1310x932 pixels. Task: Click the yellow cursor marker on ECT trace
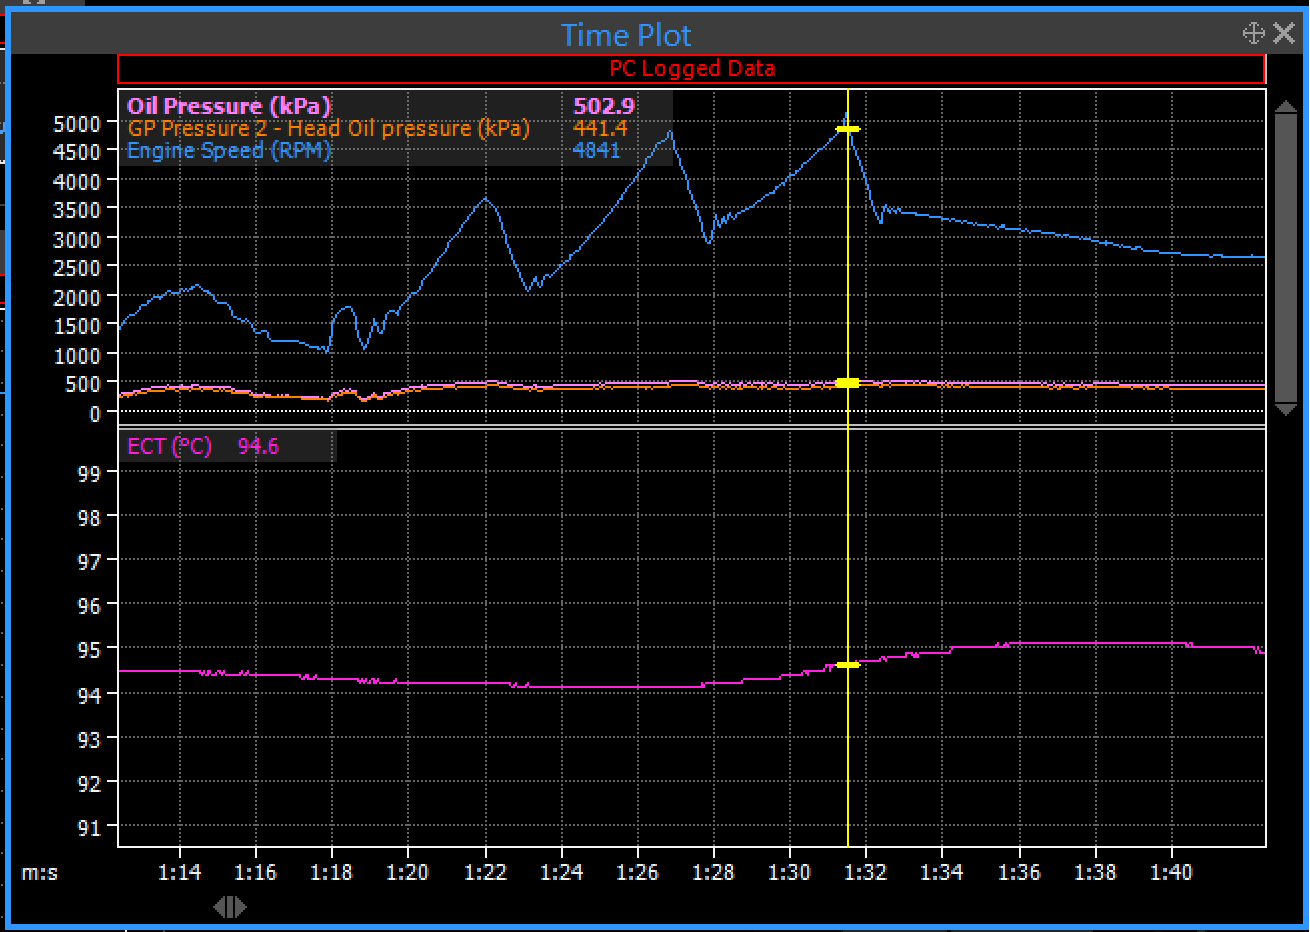(848, 665)
